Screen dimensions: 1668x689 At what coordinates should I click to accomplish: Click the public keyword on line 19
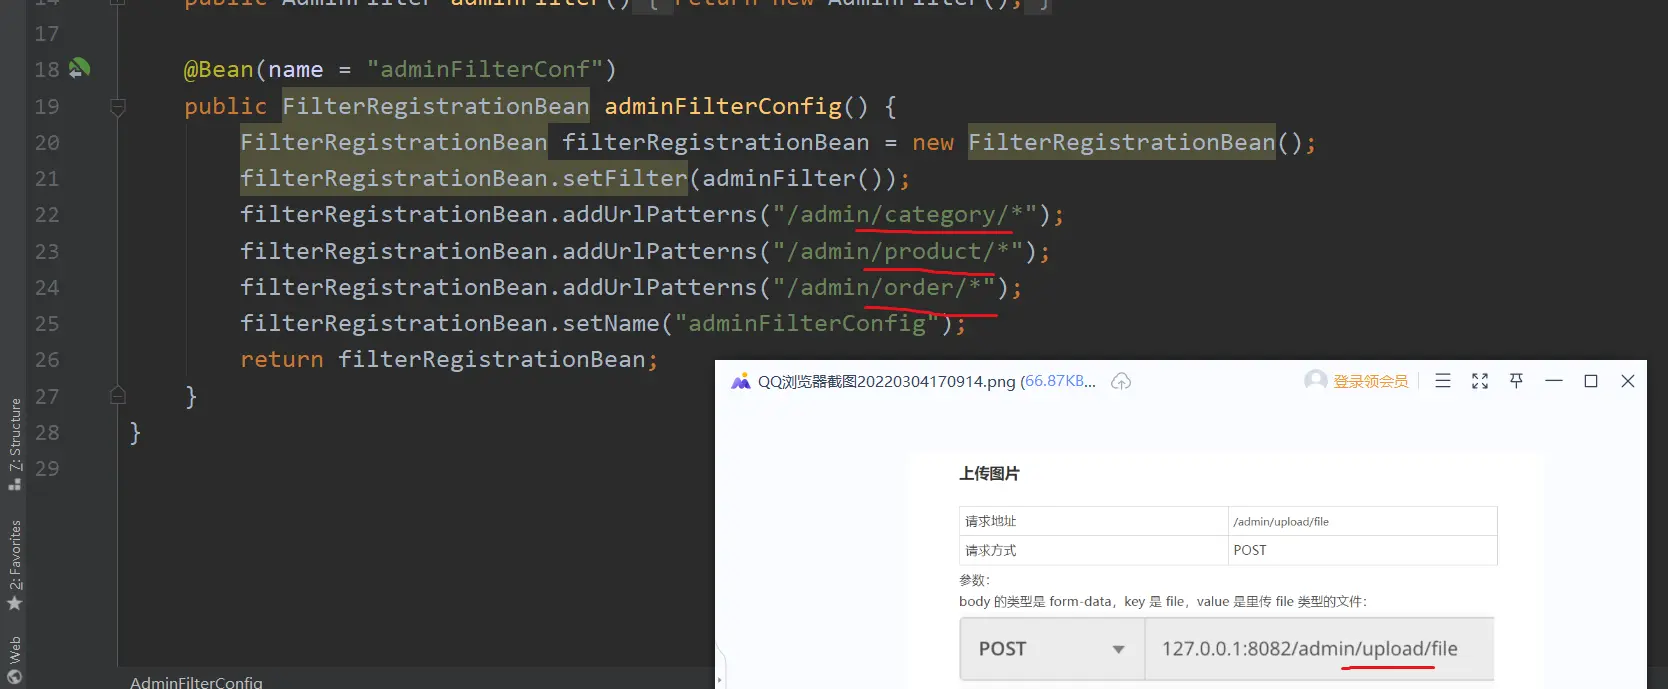pos(226,106)
